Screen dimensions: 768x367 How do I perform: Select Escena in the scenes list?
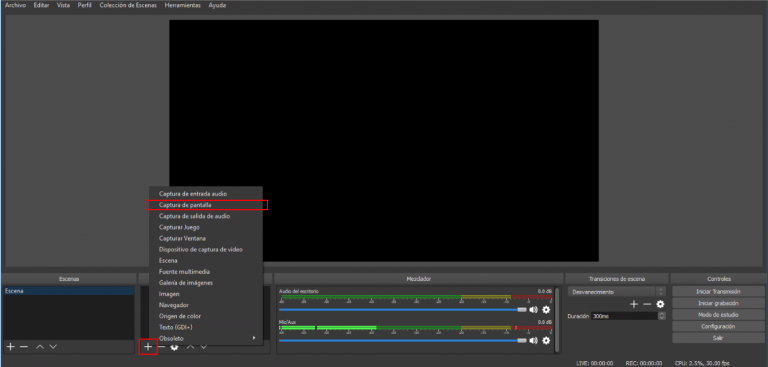69,291
